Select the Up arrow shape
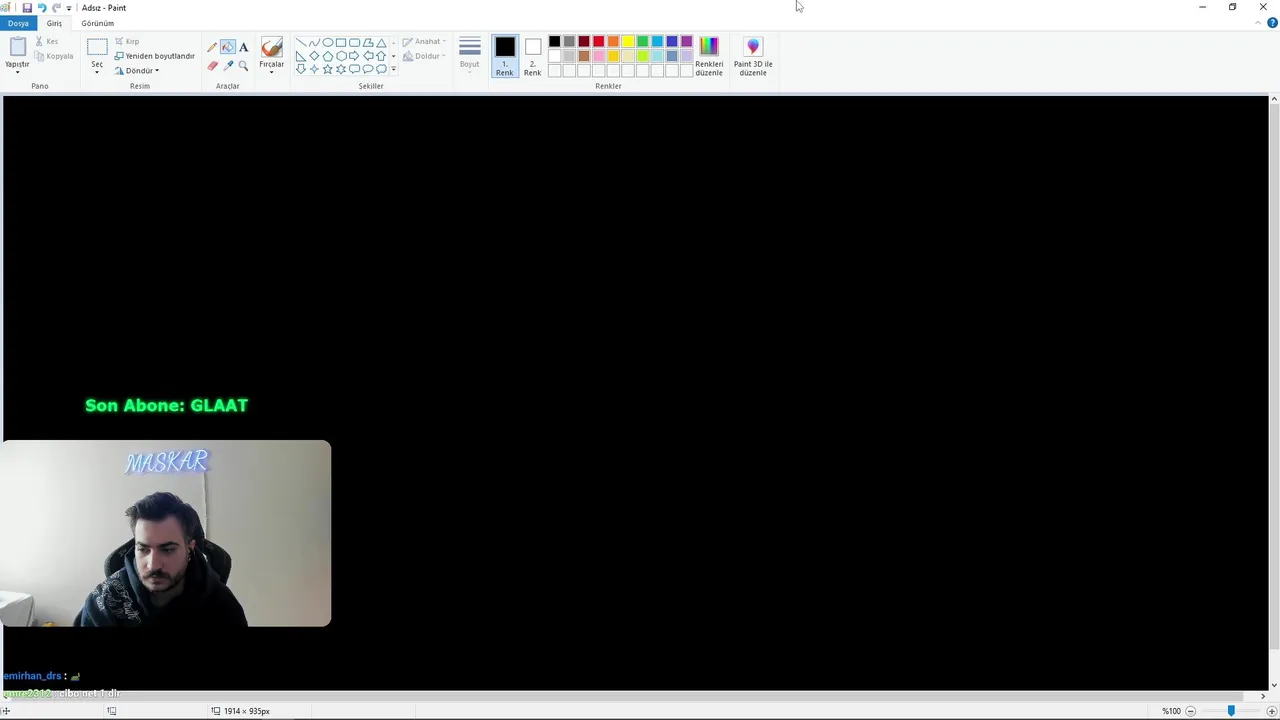 click(x=381, y=56)
